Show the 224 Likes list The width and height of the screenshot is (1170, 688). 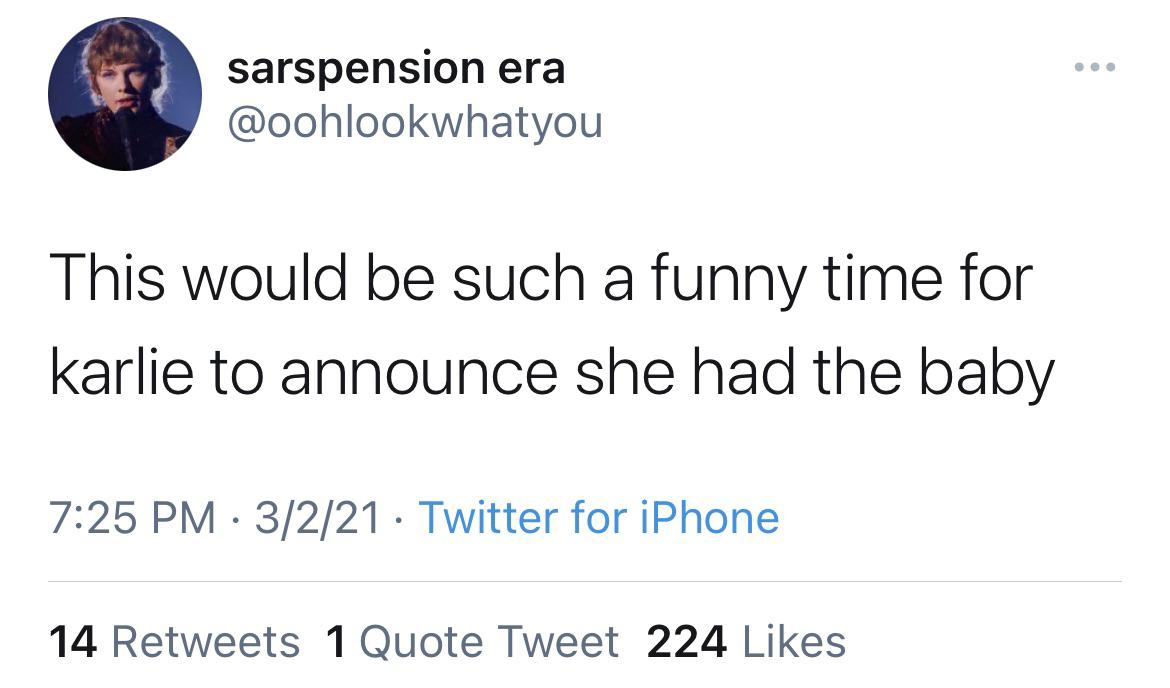[746, 641]
